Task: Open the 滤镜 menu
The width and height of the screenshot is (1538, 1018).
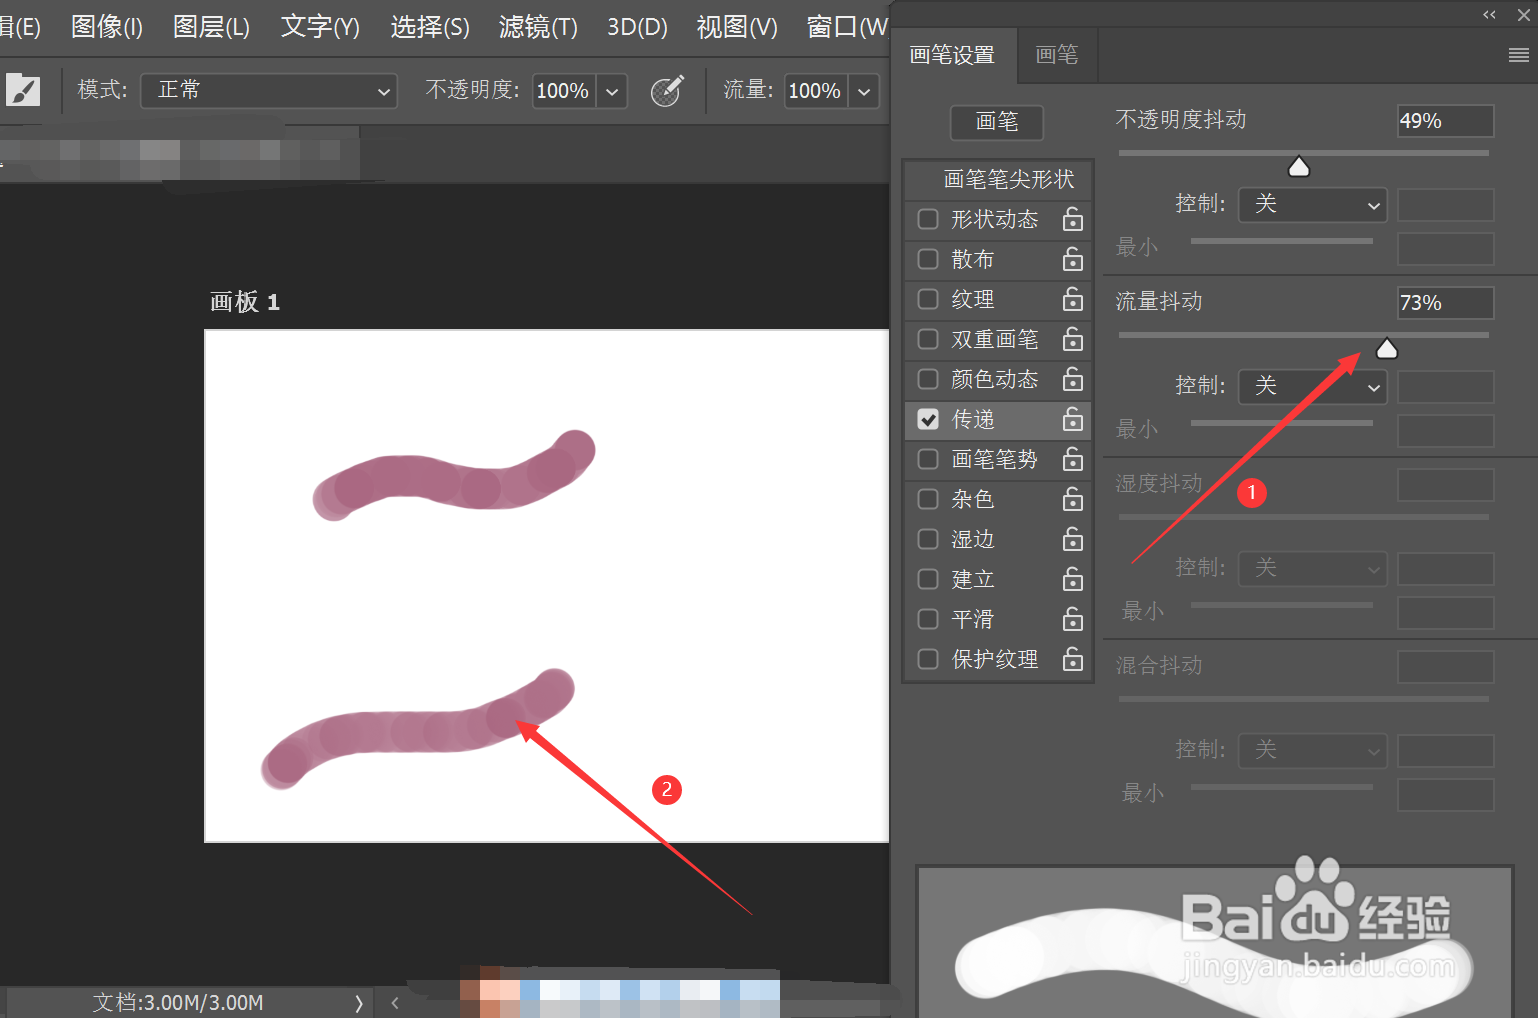Action: 538,27
